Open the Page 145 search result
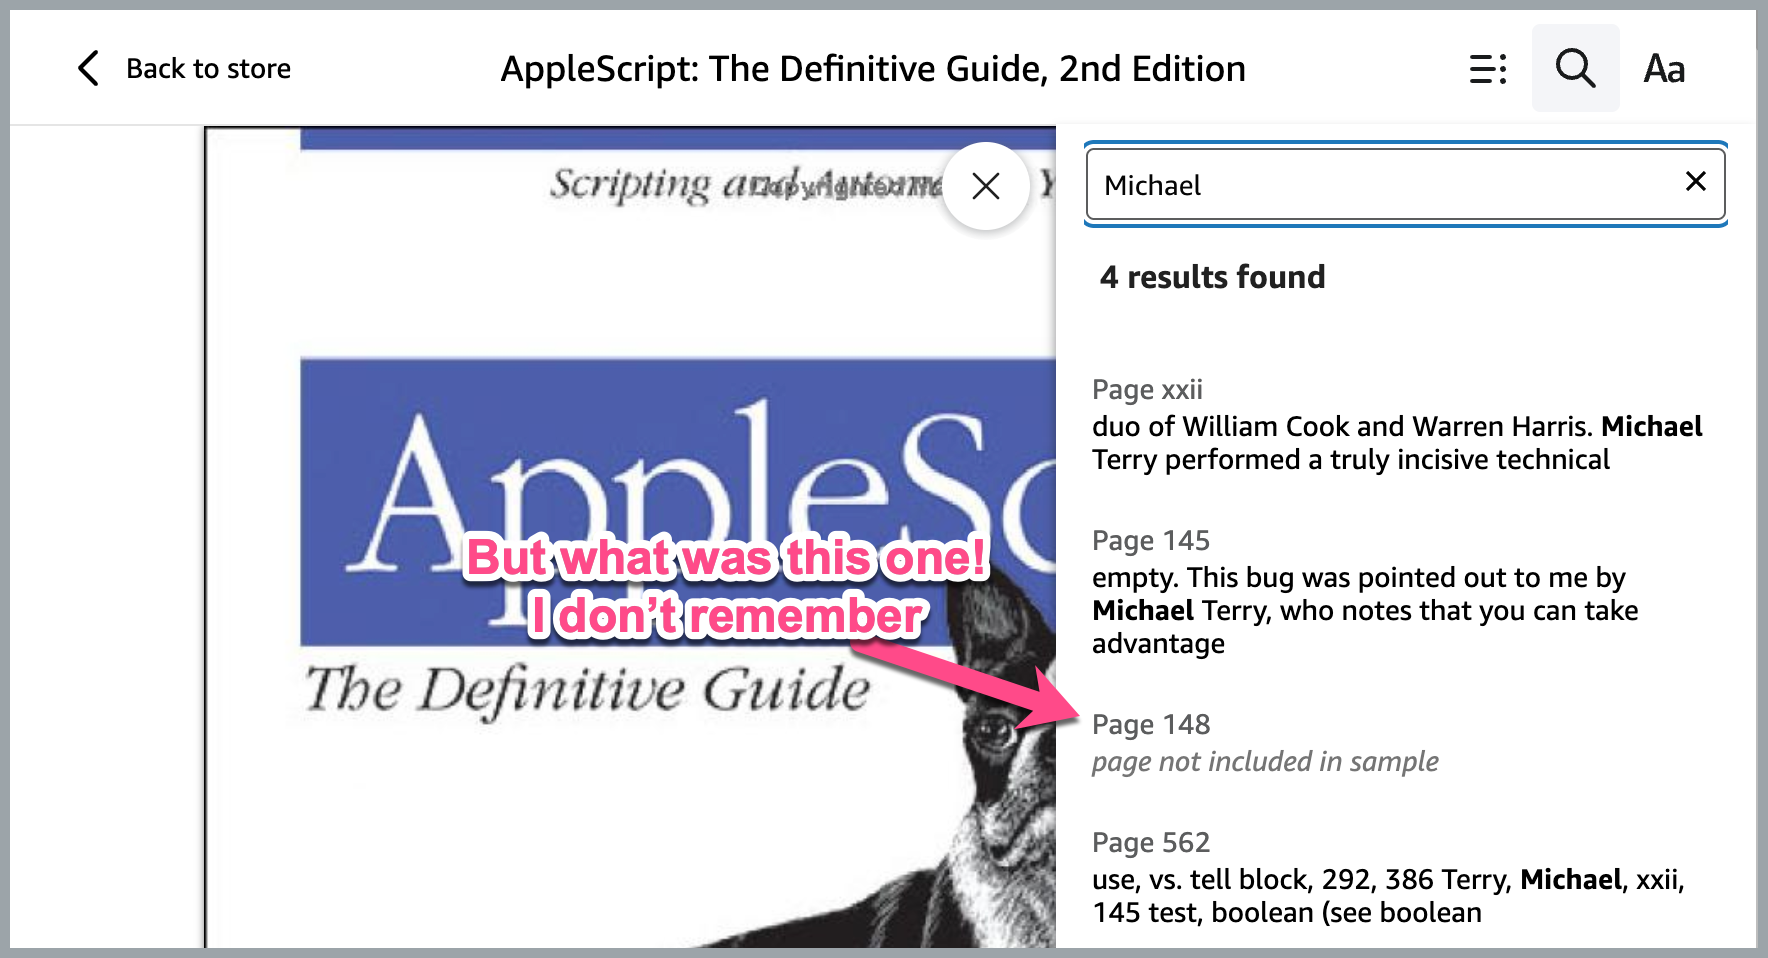Viewport: 1768px width, 958px height. 1365,593
